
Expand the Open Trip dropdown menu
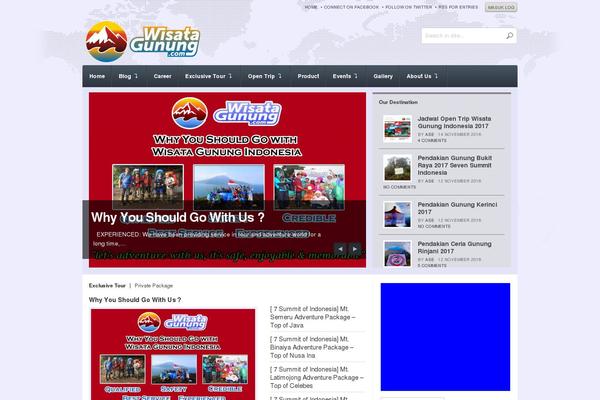264,76
